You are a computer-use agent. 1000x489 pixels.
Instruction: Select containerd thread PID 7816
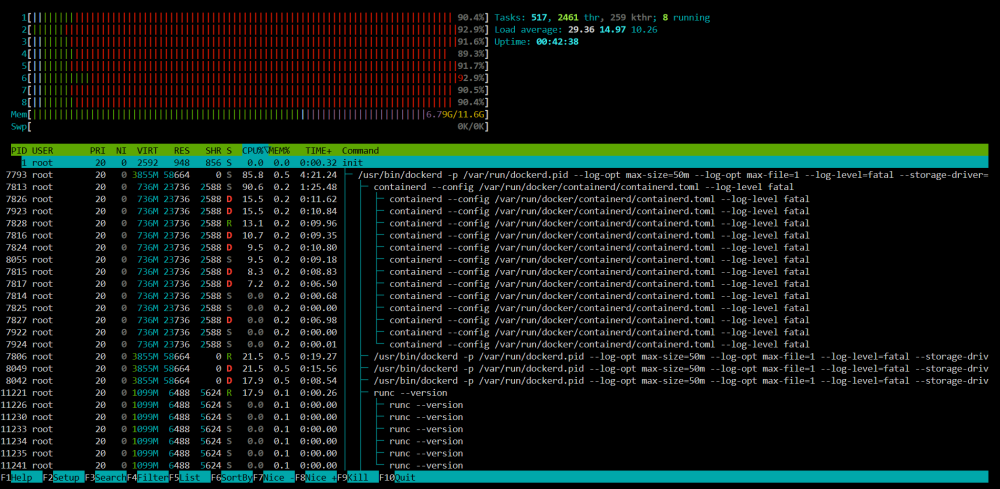[x=494, y=235]
